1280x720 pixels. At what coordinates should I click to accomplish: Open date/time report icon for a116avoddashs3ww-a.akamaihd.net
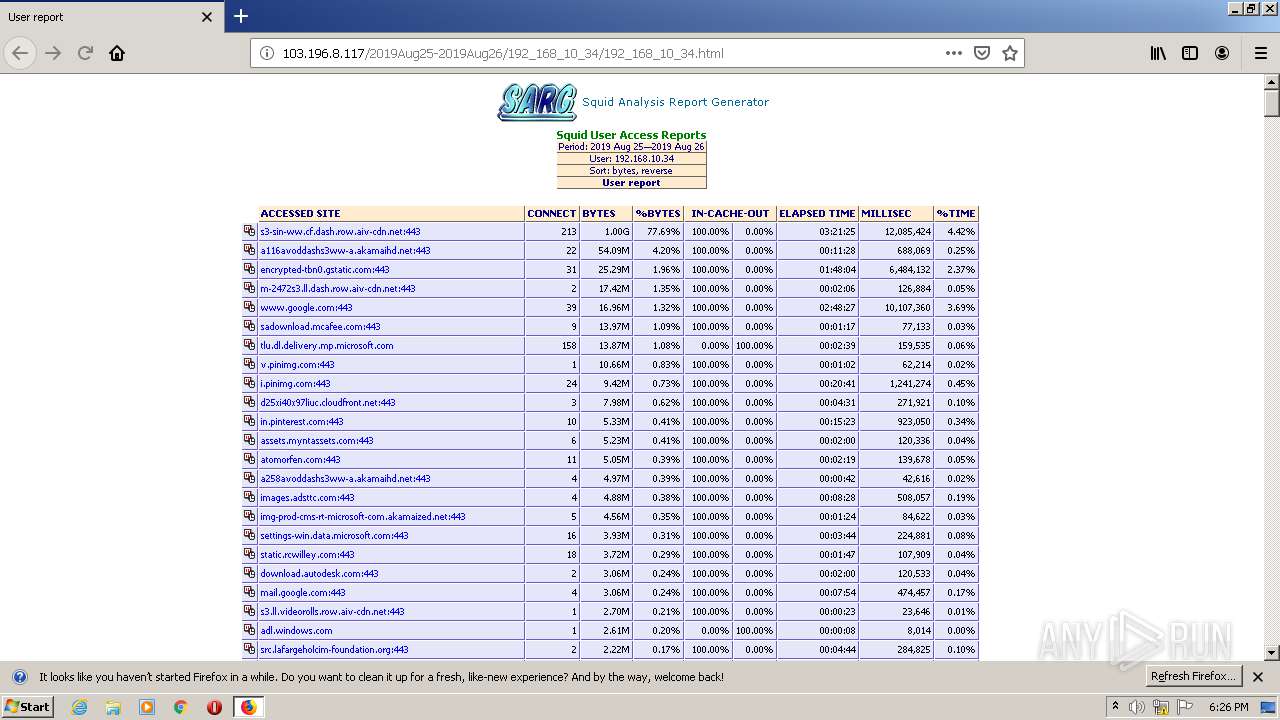249,250
